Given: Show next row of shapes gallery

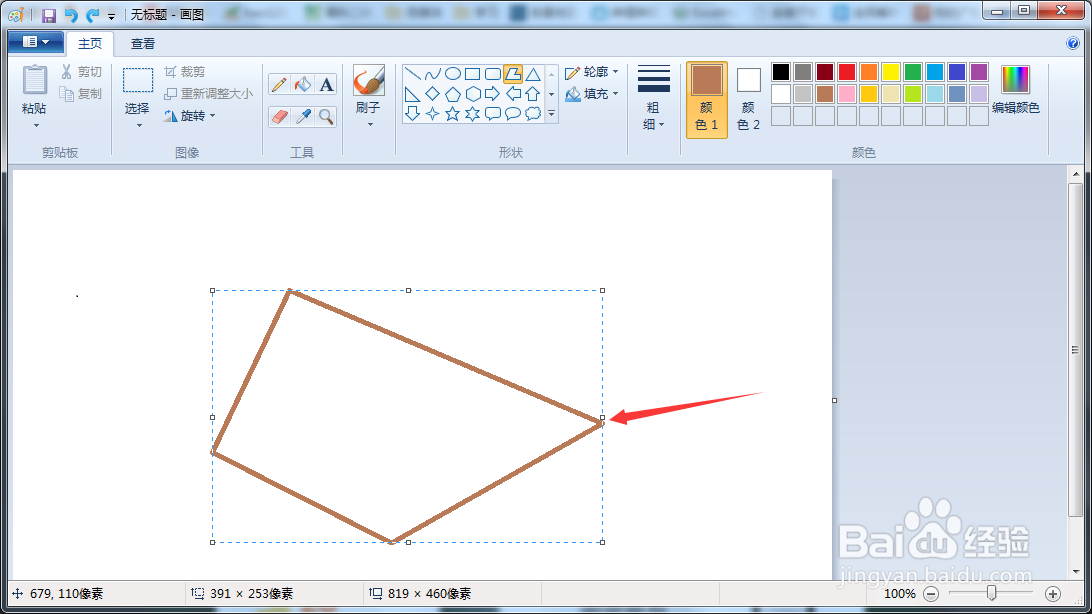Looking at the screenshot, I should 552,94.
